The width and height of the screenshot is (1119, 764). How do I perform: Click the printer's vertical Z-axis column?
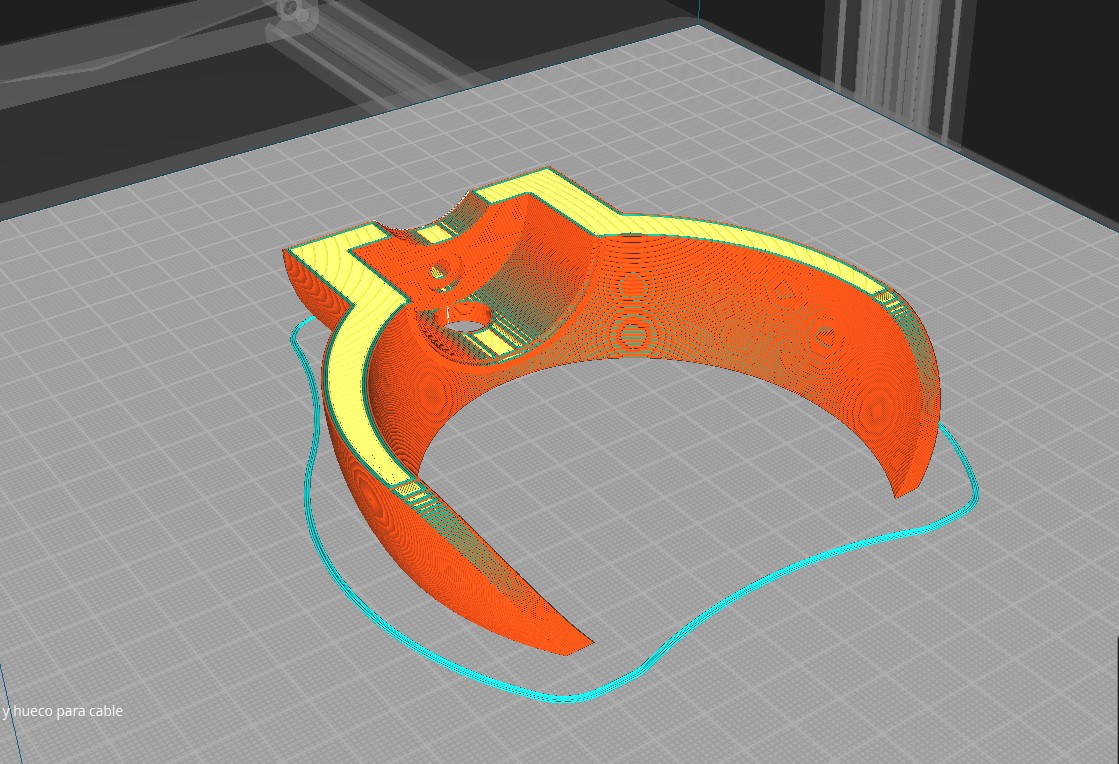(900, 60)
